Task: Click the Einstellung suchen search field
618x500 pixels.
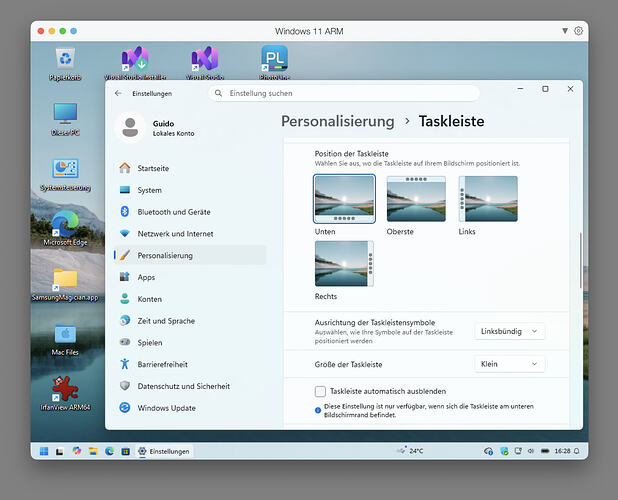Action: [344, 93]
